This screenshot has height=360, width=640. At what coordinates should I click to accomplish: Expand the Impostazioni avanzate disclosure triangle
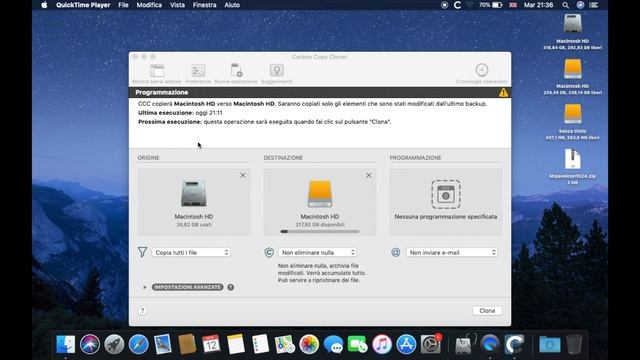pos(145,287)
